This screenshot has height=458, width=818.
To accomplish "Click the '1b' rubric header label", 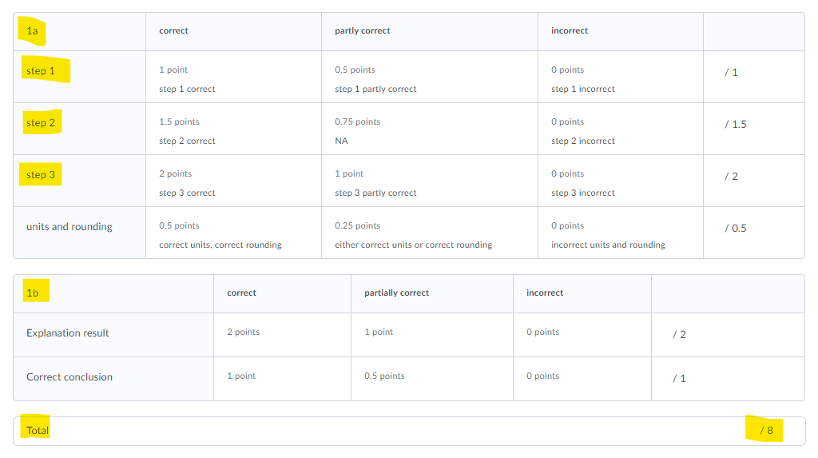I will (x=33, y=293).
